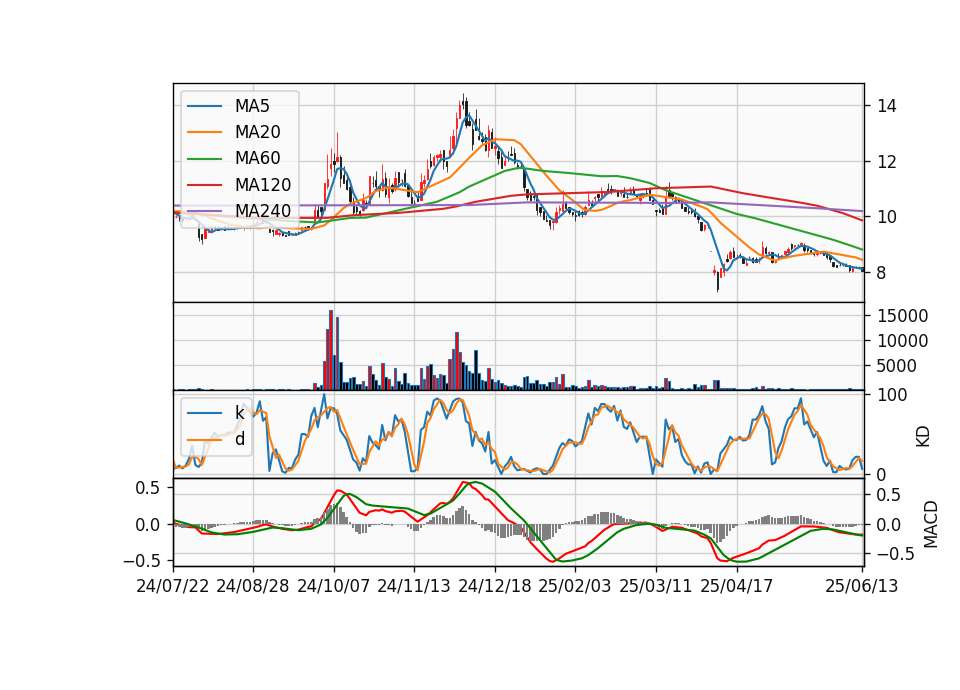The height and width of the screenshot is (690, 960).
Task: Click the 25/04/17 date label
Action: pos(737,586)
